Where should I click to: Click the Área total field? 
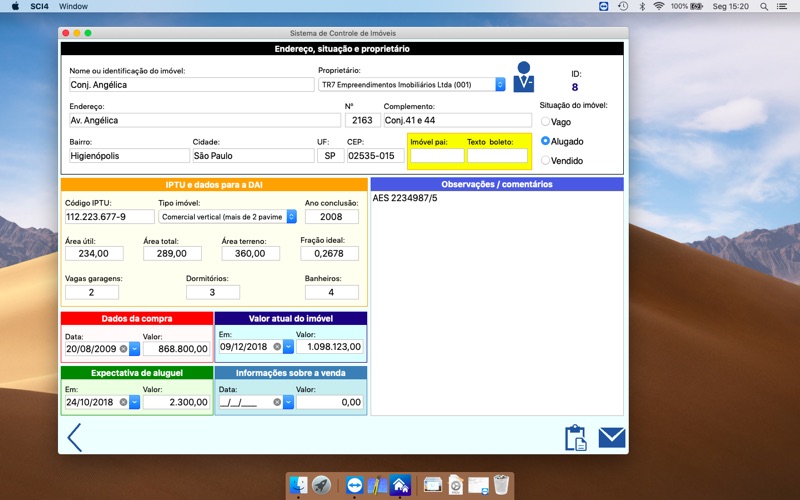pos(172,254)
